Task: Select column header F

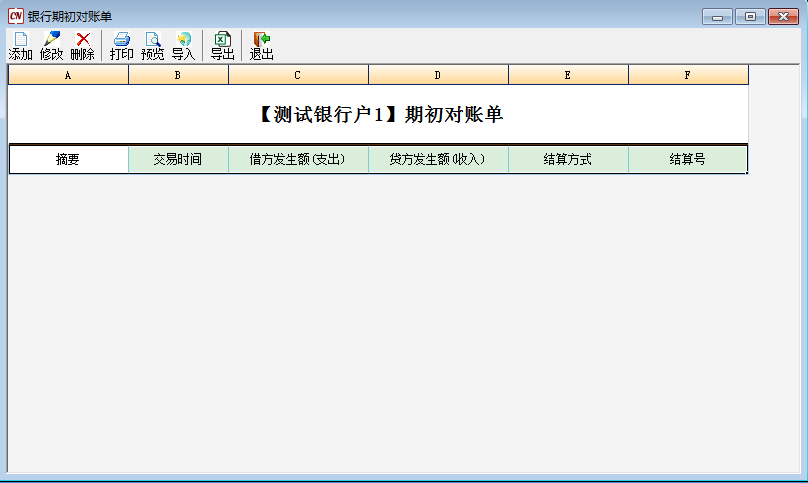Action: point(687,75)
